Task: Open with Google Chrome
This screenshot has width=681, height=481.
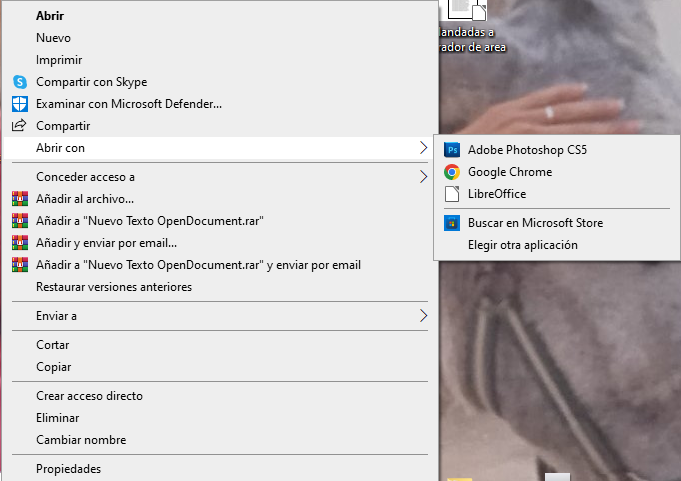Action: pyautogui.click(x=557, y=172)
